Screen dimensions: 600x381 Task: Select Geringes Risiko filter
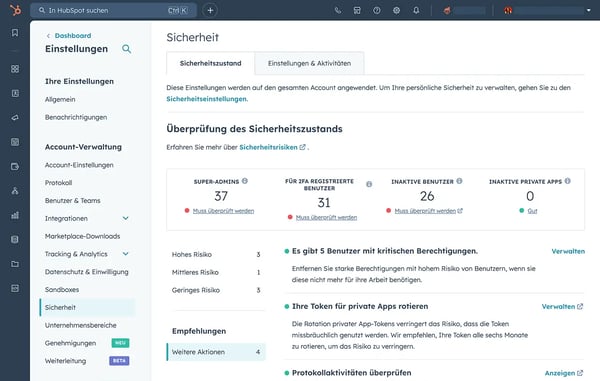216,290
